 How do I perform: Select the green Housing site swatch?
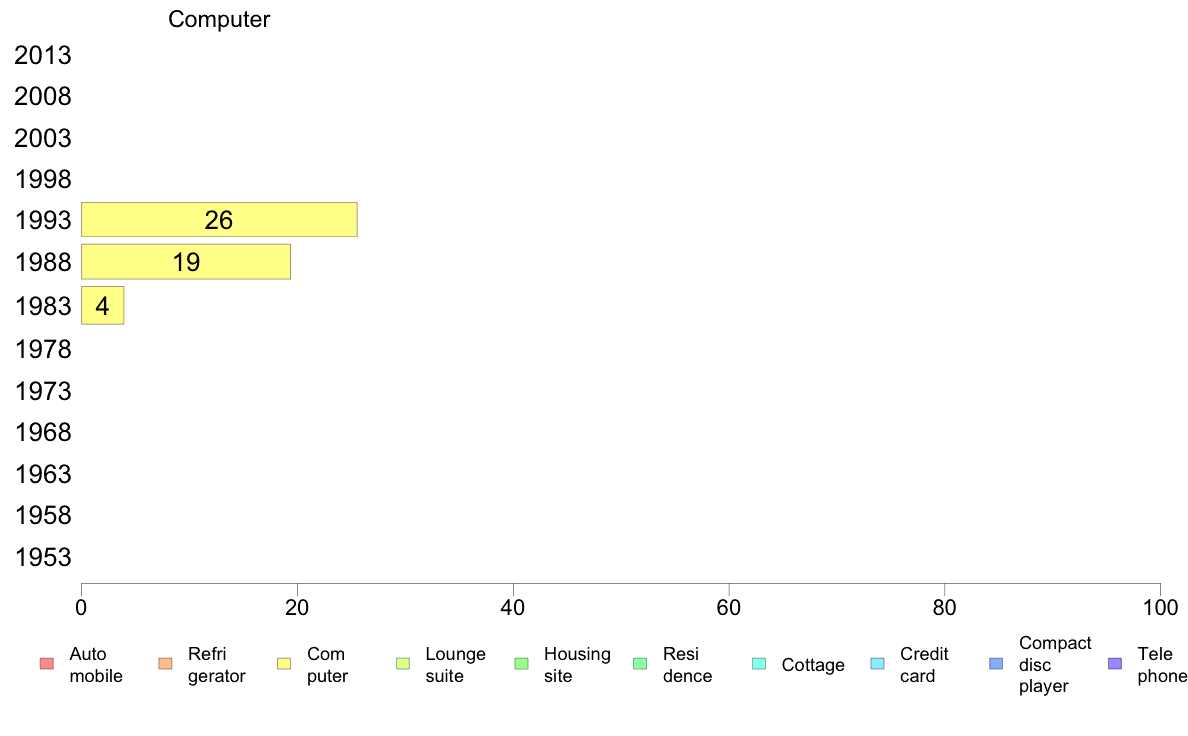tap(521, 664)
